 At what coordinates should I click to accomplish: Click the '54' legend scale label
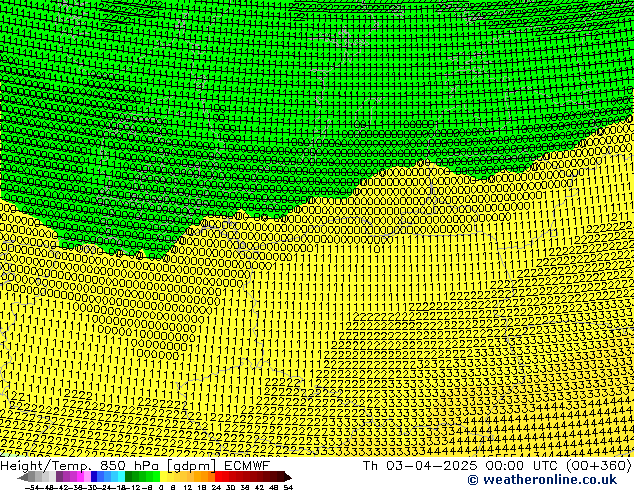pos(288,487)
